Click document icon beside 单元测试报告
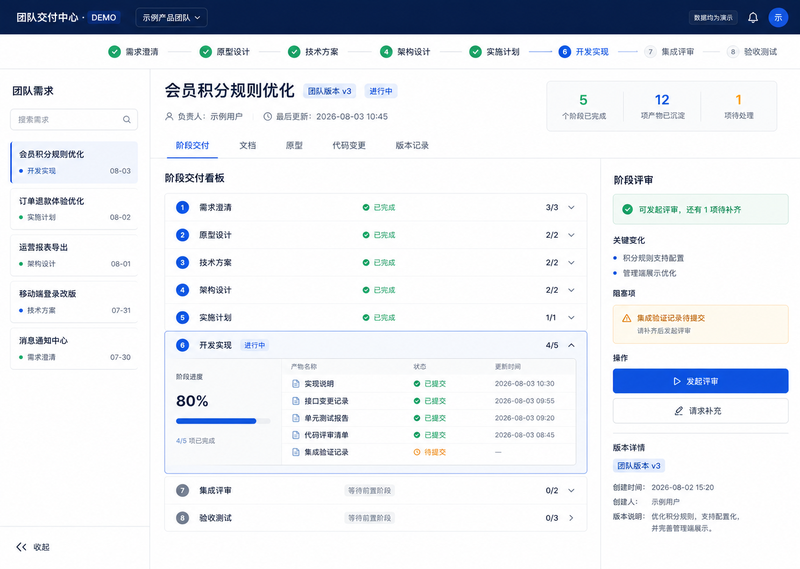 pos(295,418)
